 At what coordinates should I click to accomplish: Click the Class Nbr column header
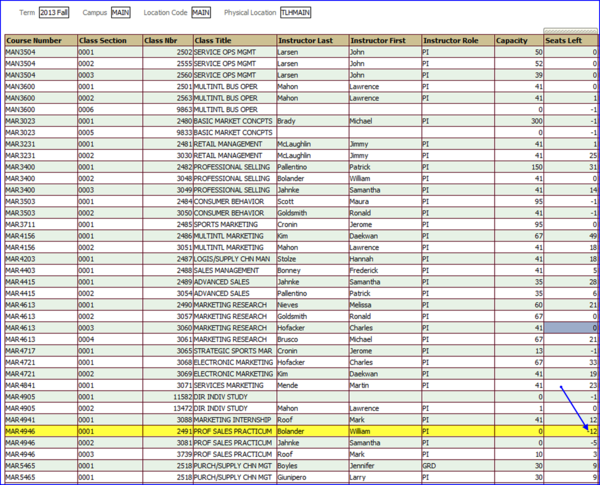pyautogui.click(x=168, y=41)
